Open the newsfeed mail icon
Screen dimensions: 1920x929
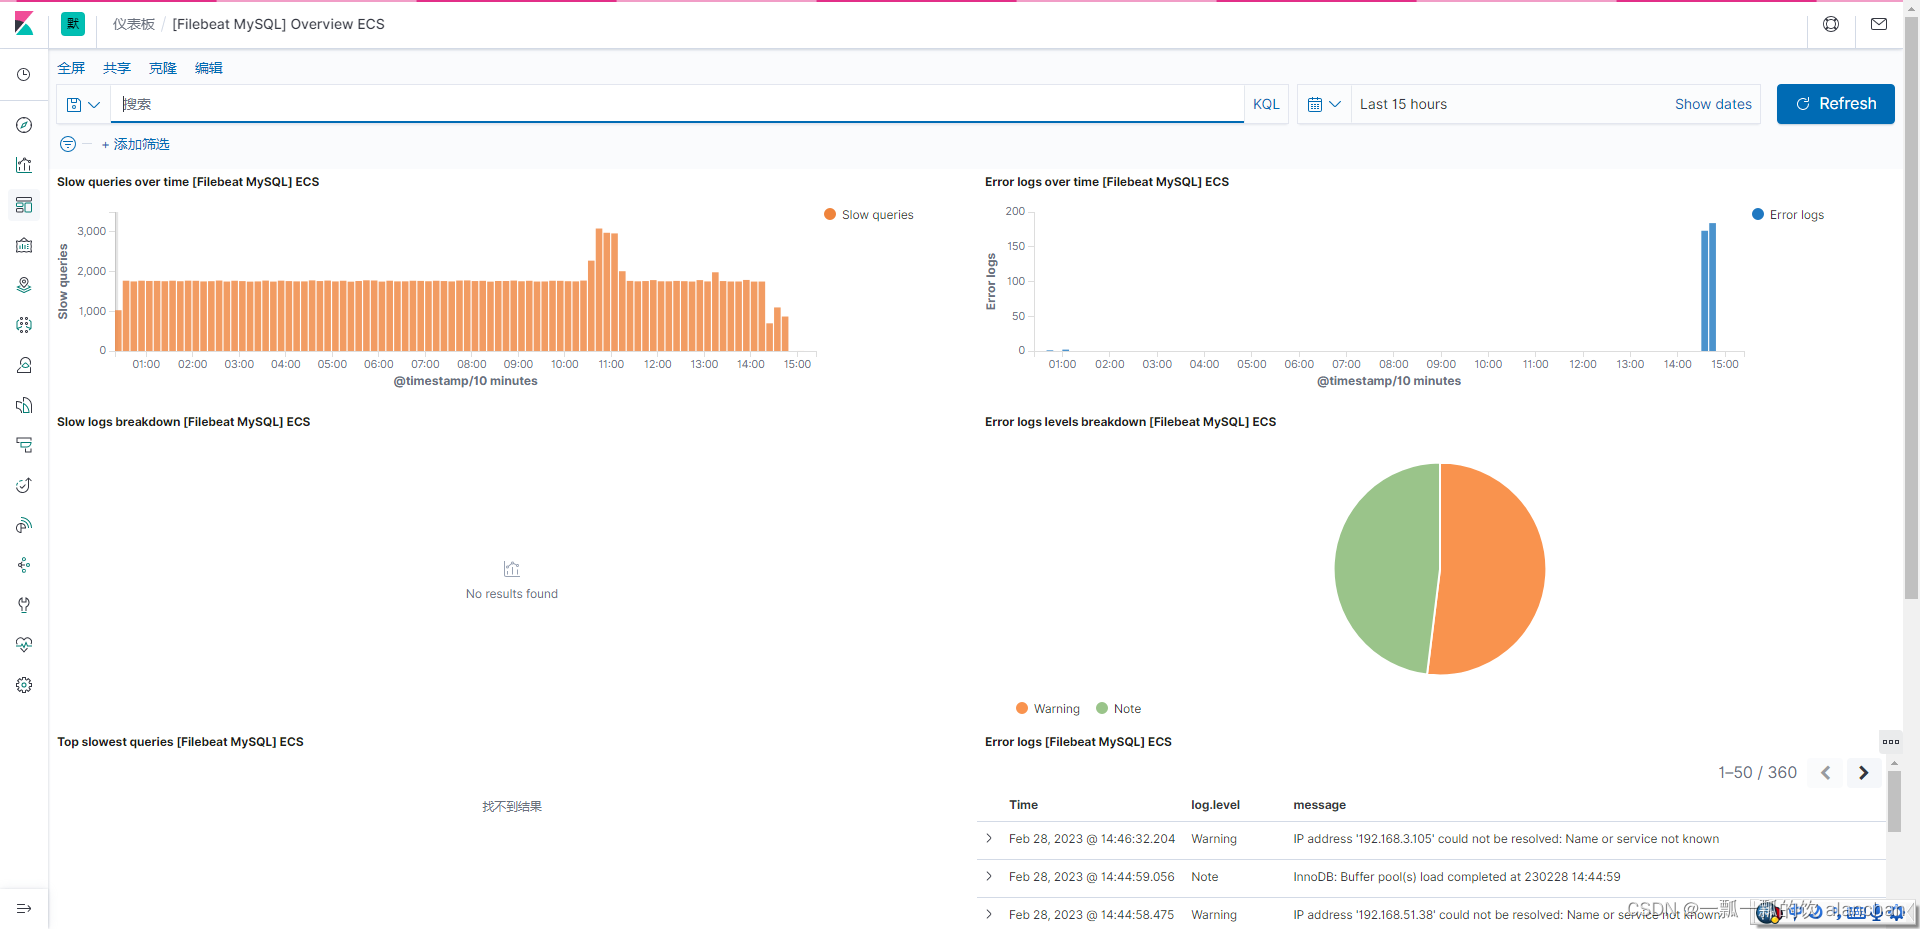1879,24
